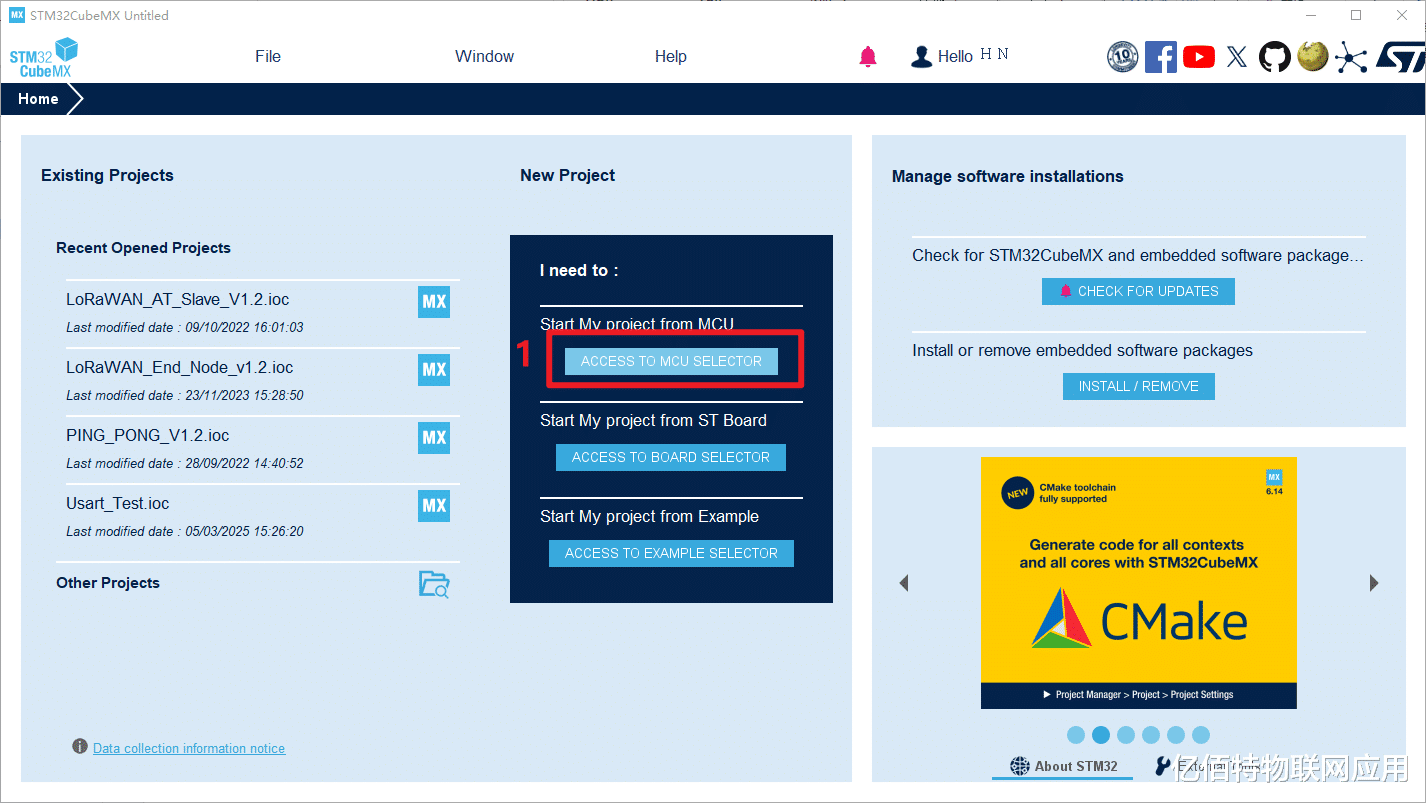This screenshot has height=803, width=1426.
Task: Open the Window menu
Action: coord(485,57)
